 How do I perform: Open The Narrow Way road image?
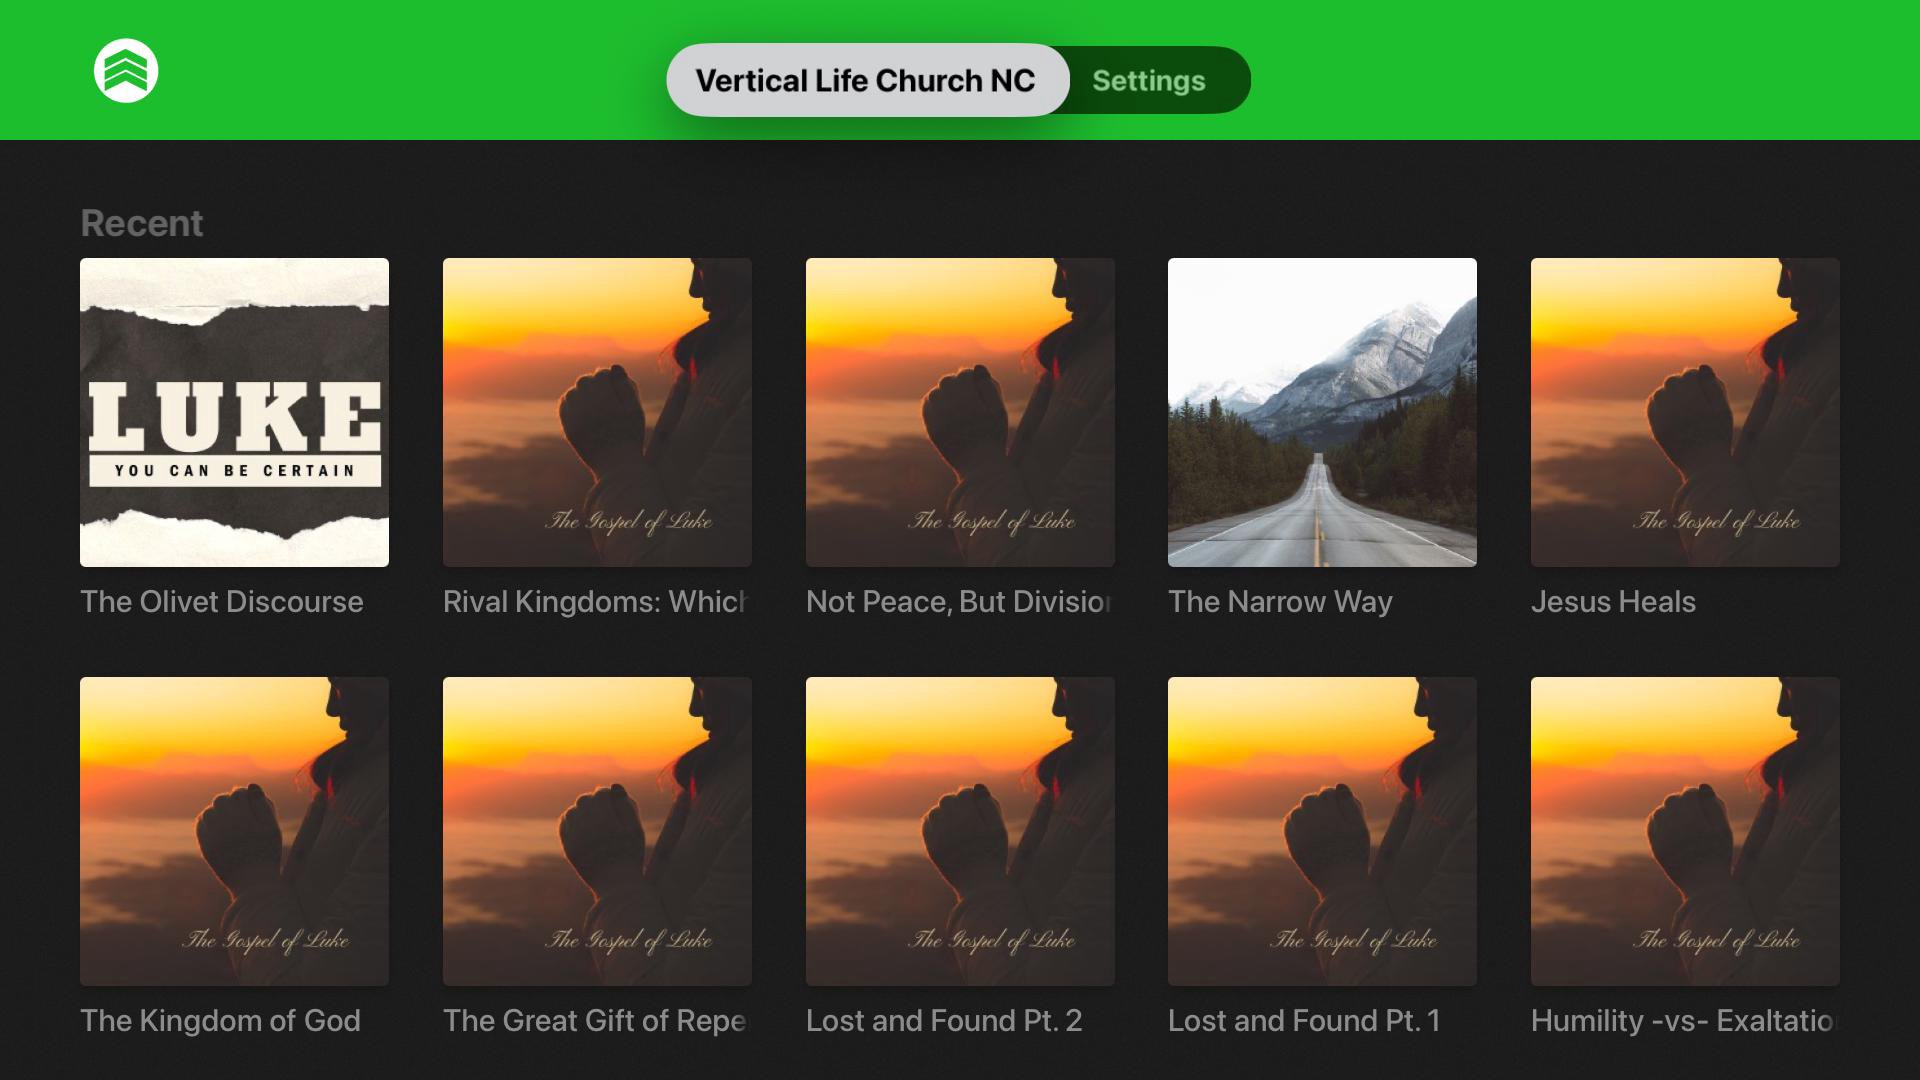[x=1322, y=412]
